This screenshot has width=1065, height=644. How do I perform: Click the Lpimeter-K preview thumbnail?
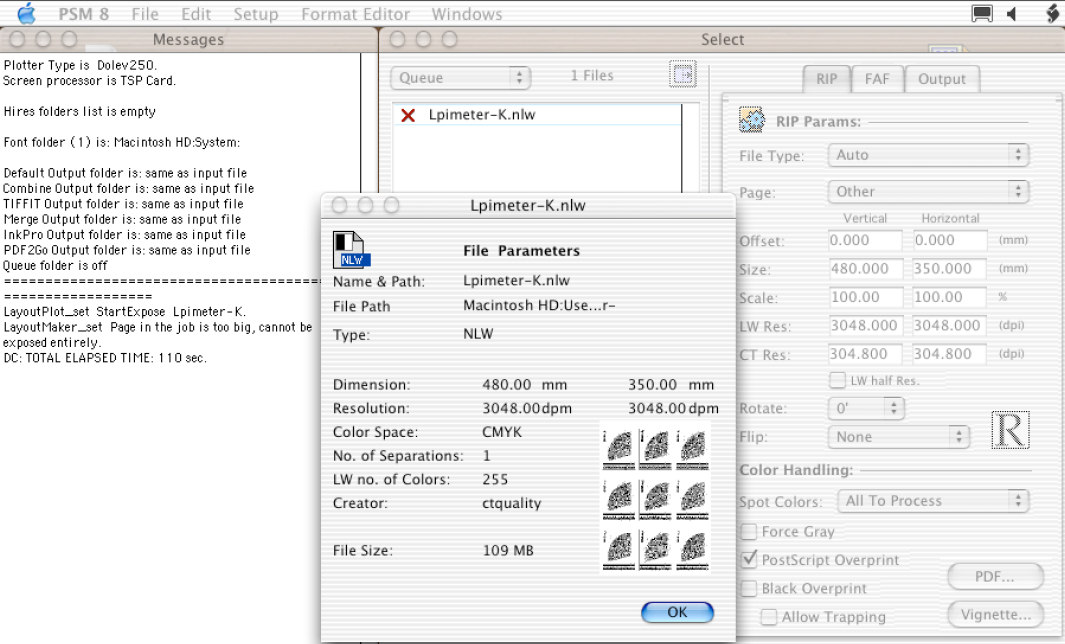[x=655, y=497]
